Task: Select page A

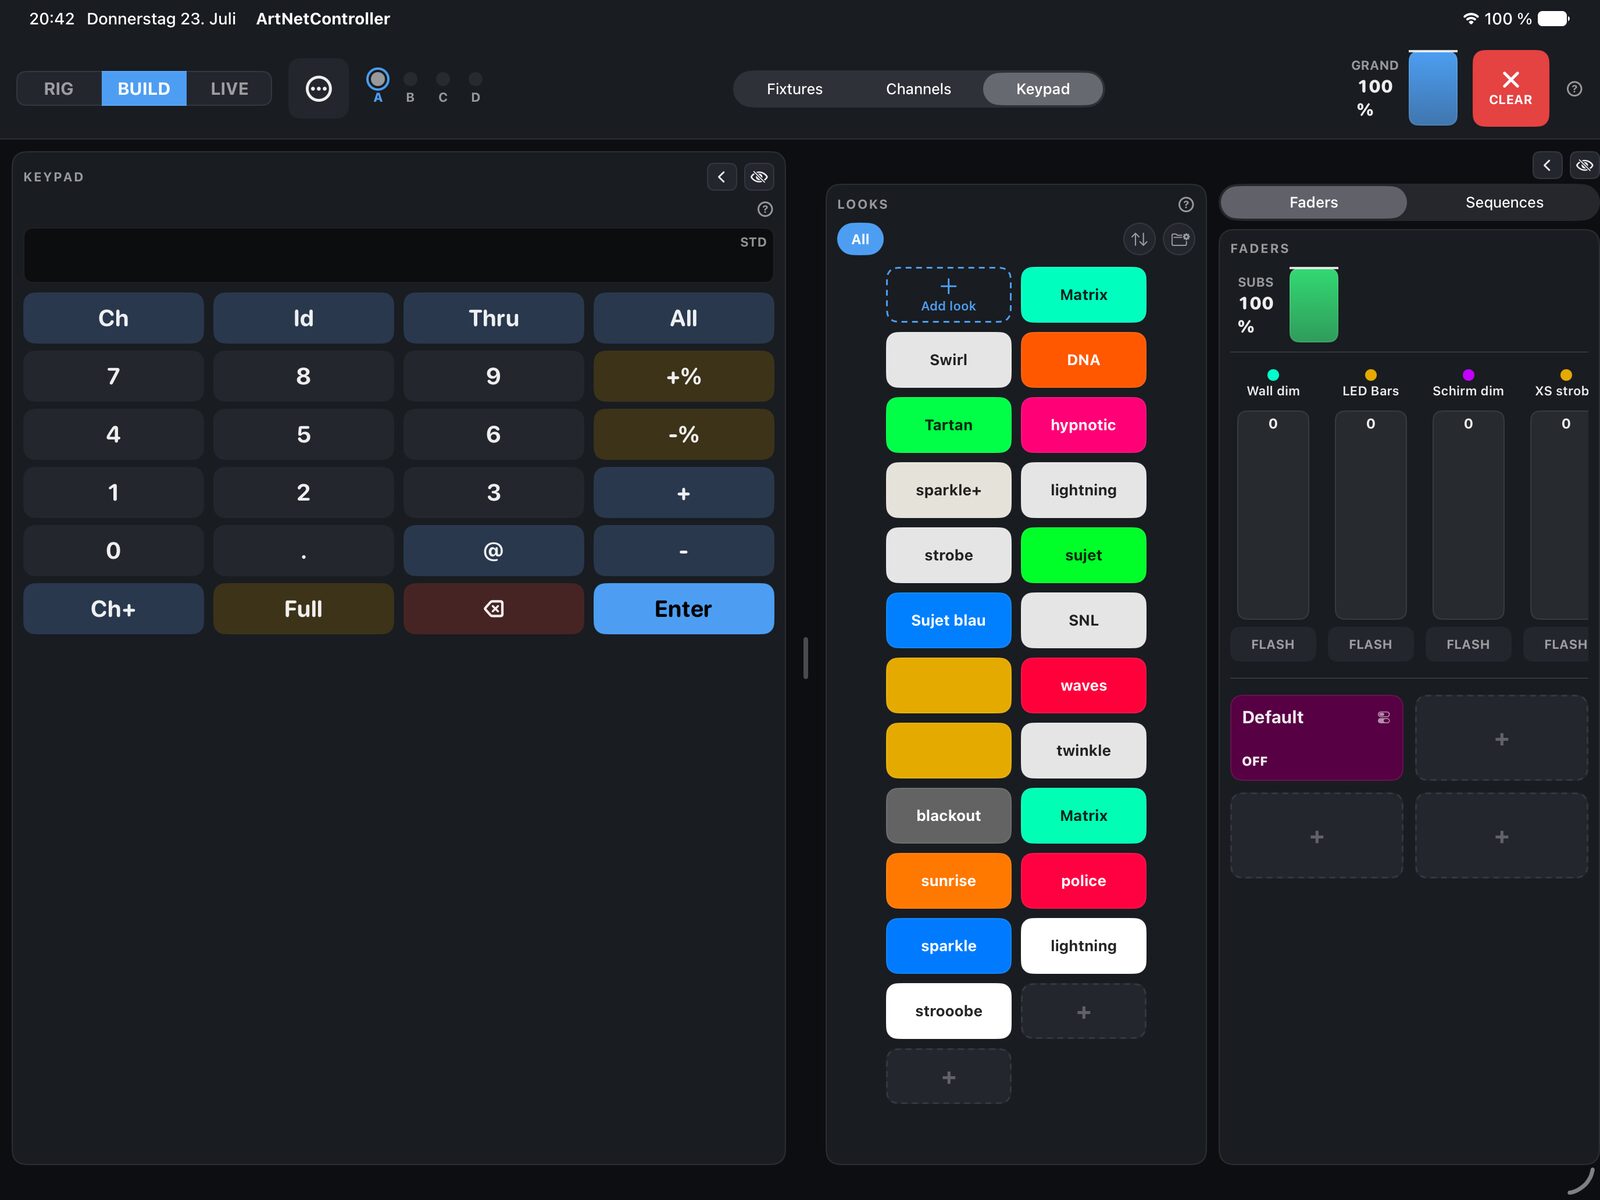Action: (x=378, y=85)
